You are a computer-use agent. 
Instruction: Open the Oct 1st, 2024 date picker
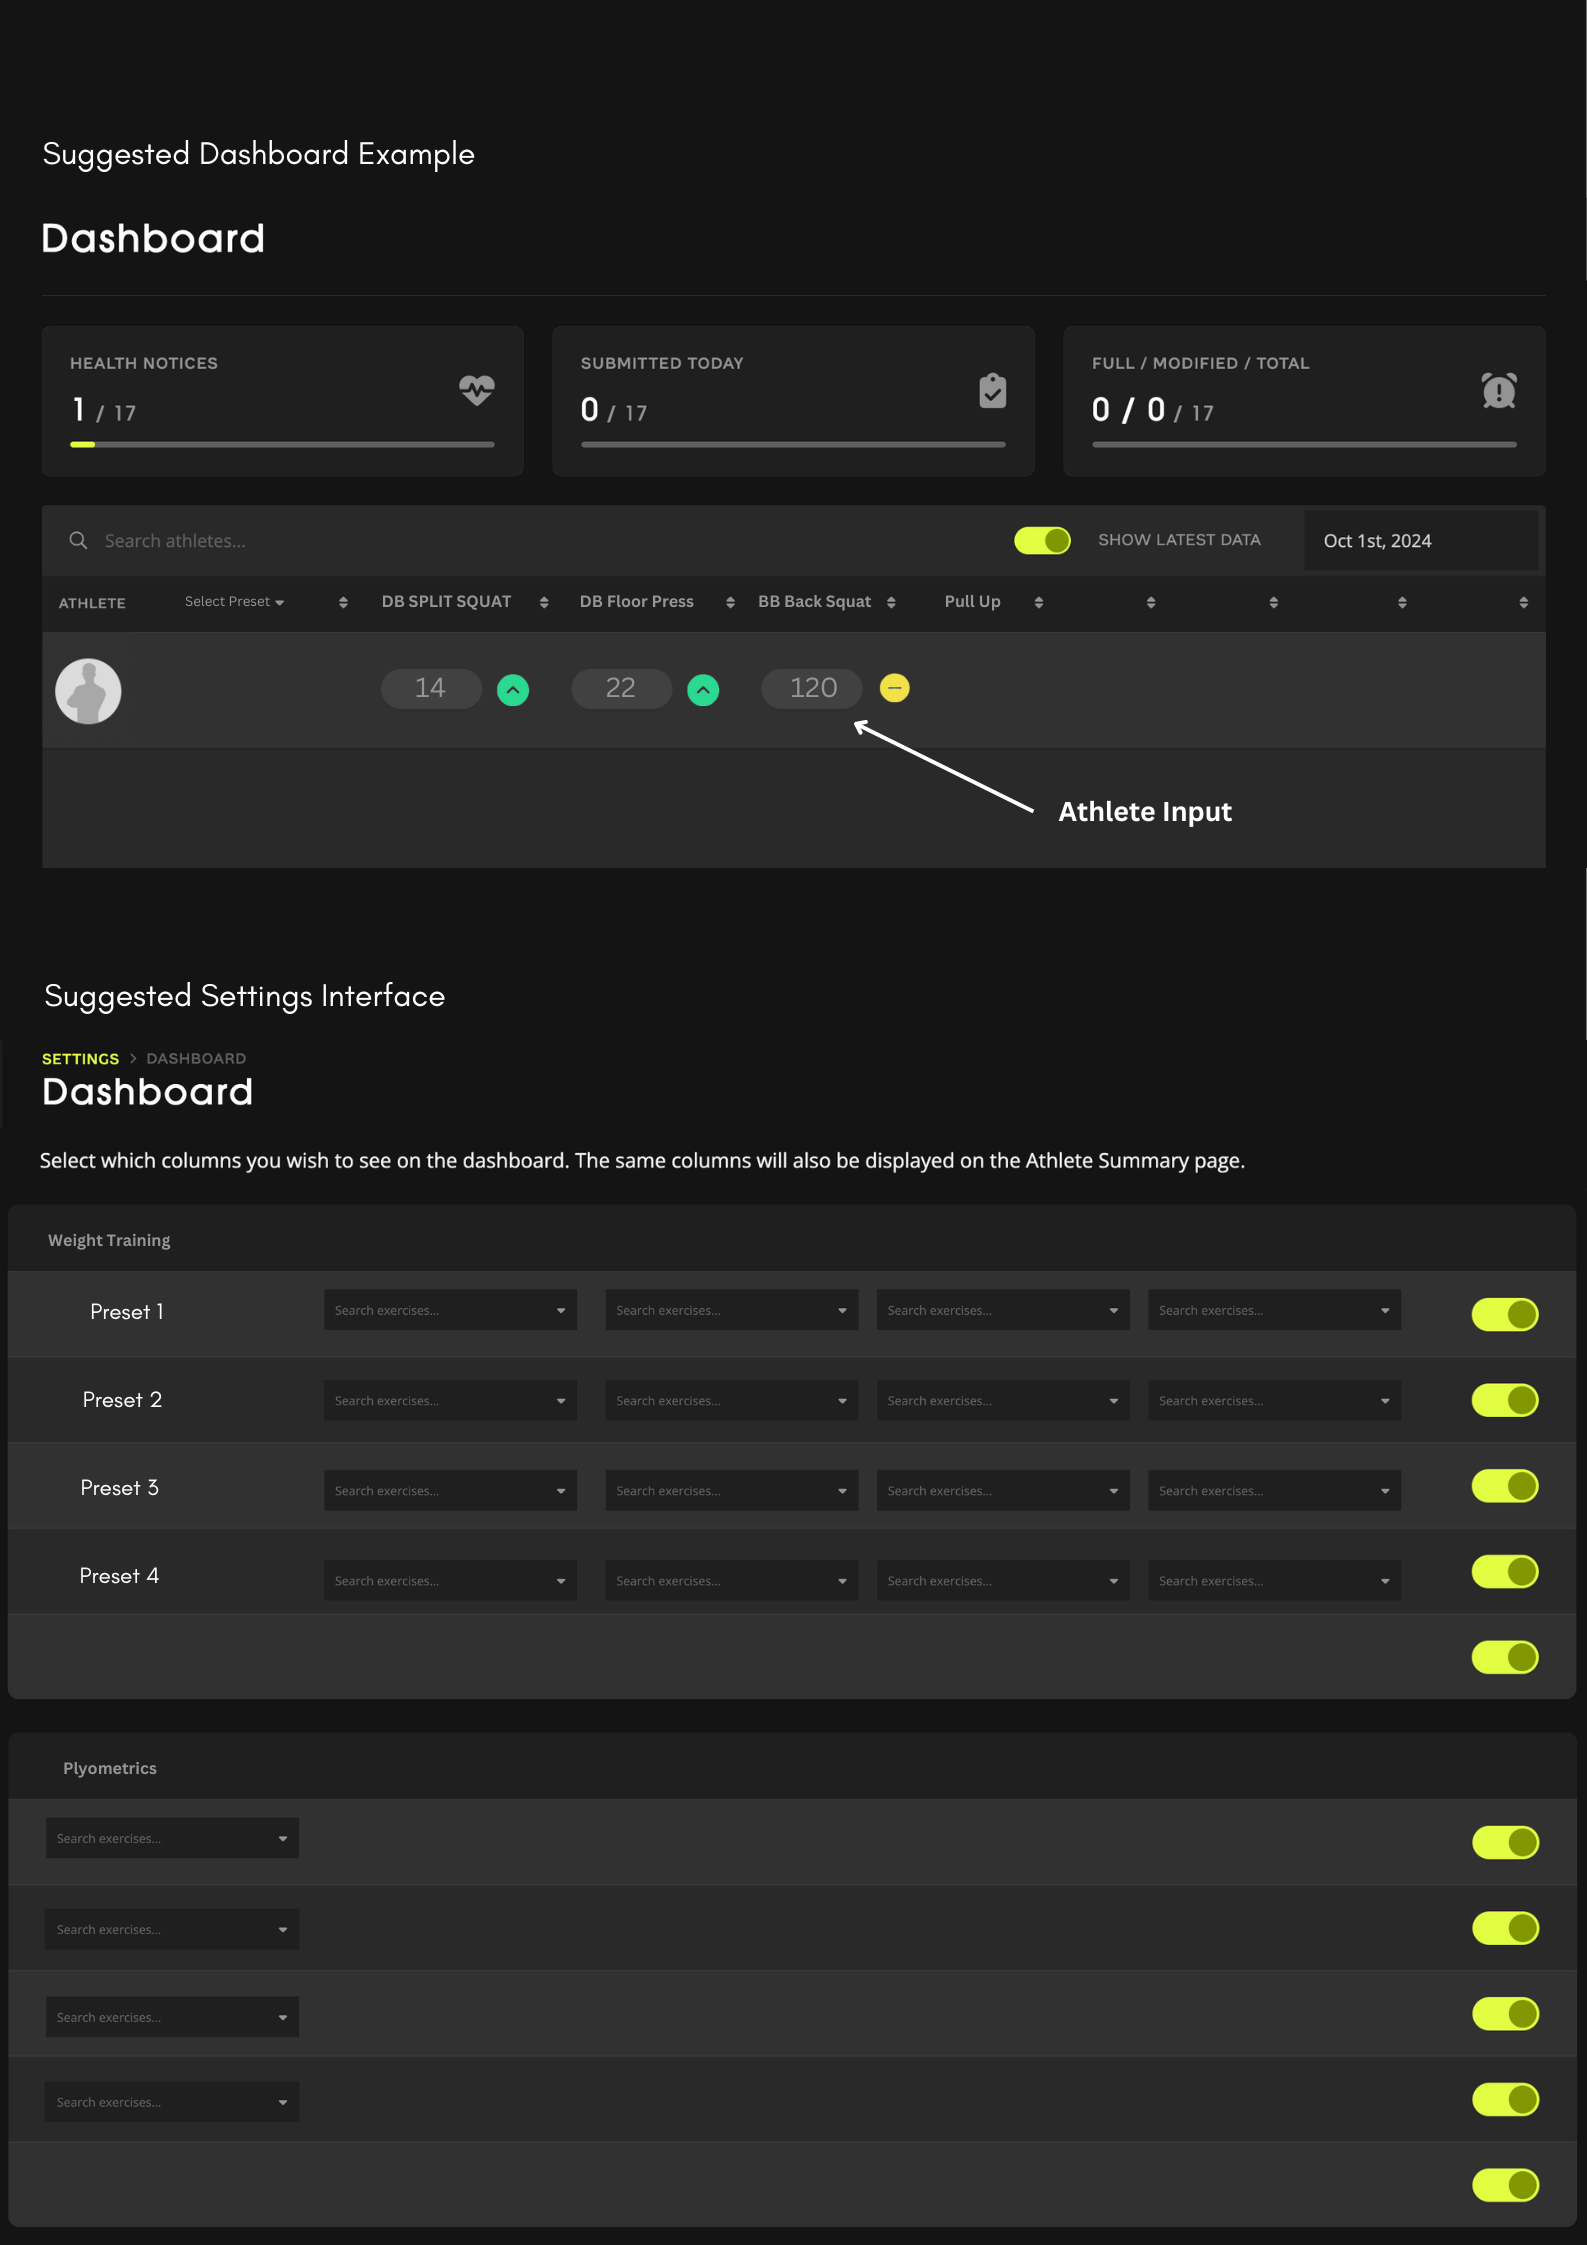pyautogui.click(x=1420, y=541)
